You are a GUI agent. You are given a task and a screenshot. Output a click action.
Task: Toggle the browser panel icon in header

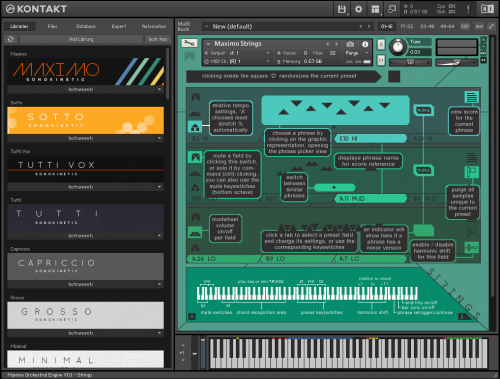(x=375, y=9)
